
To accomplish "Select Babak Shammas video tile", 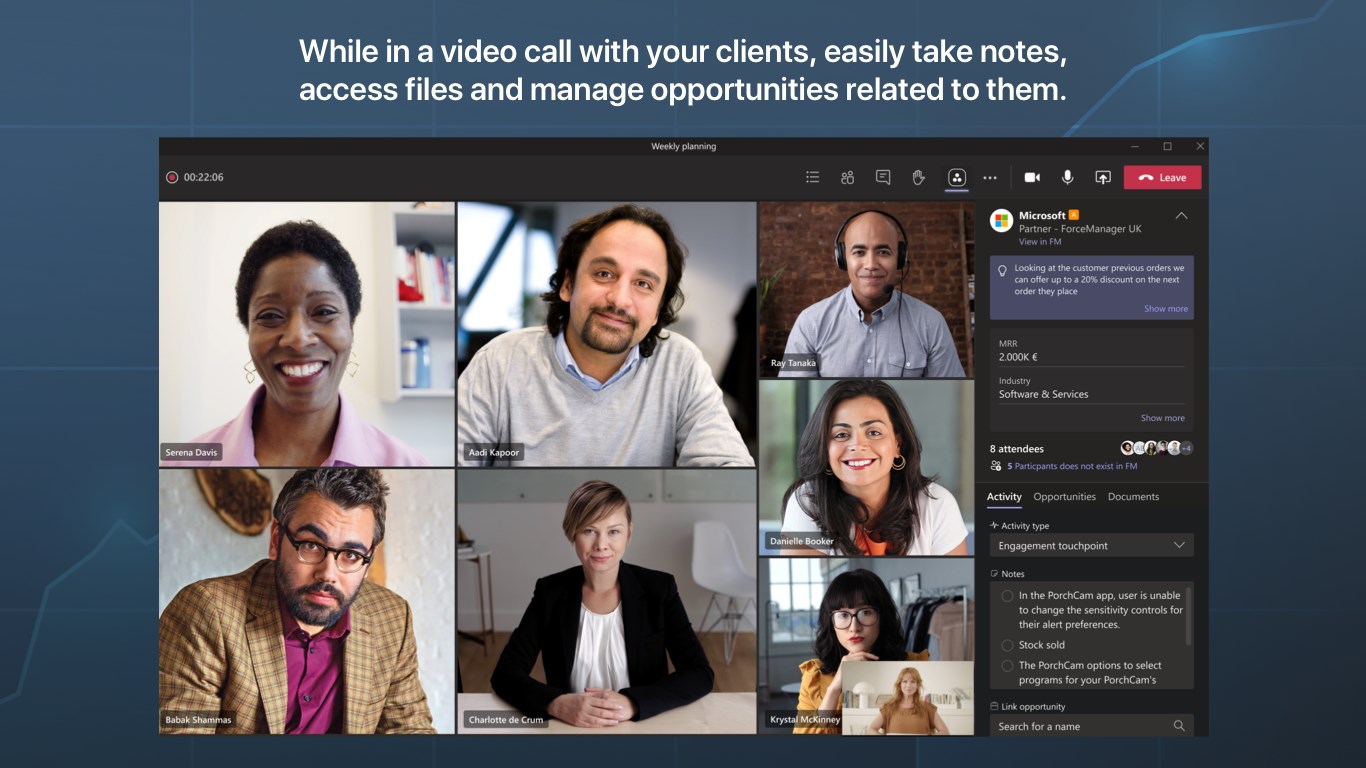I will 307,602.
